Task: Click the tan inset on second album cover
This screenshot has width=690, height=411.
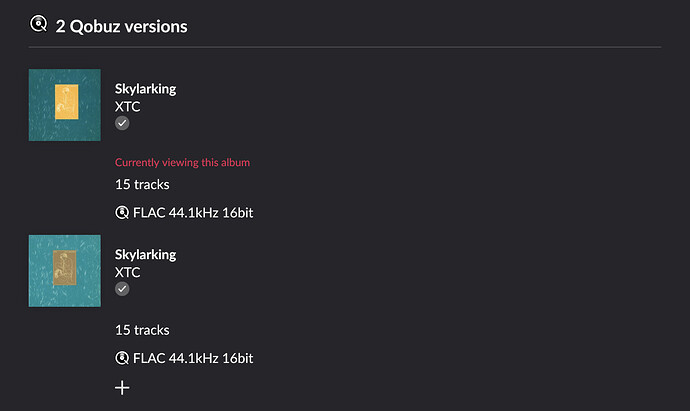Action: (65, 268)
